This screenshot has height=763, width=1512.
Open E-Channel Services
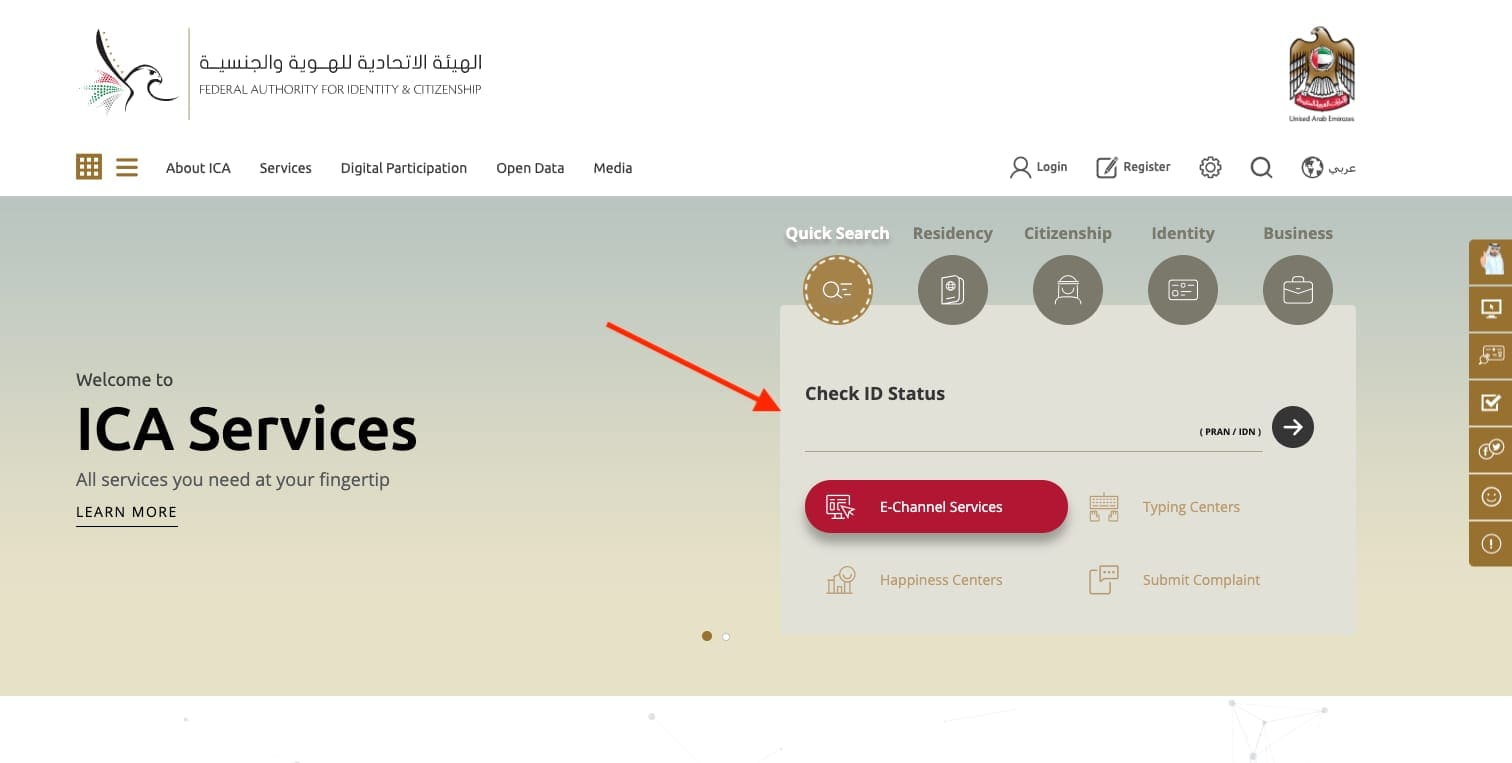point(936,507)
